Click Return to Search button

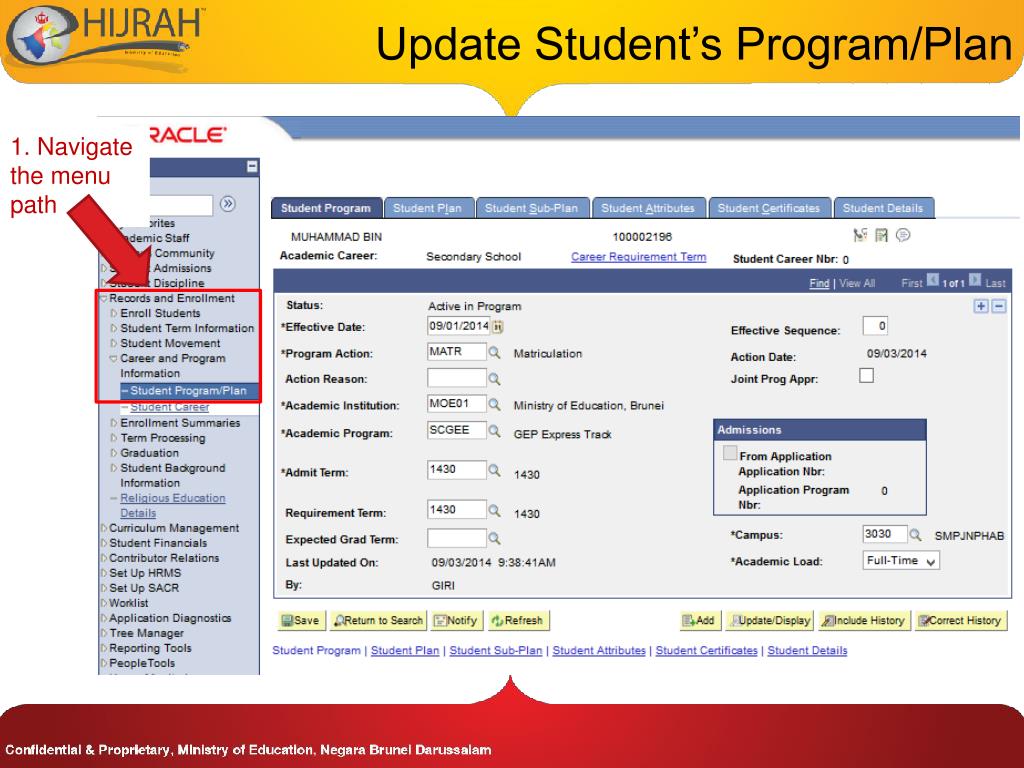pos(379,620)
